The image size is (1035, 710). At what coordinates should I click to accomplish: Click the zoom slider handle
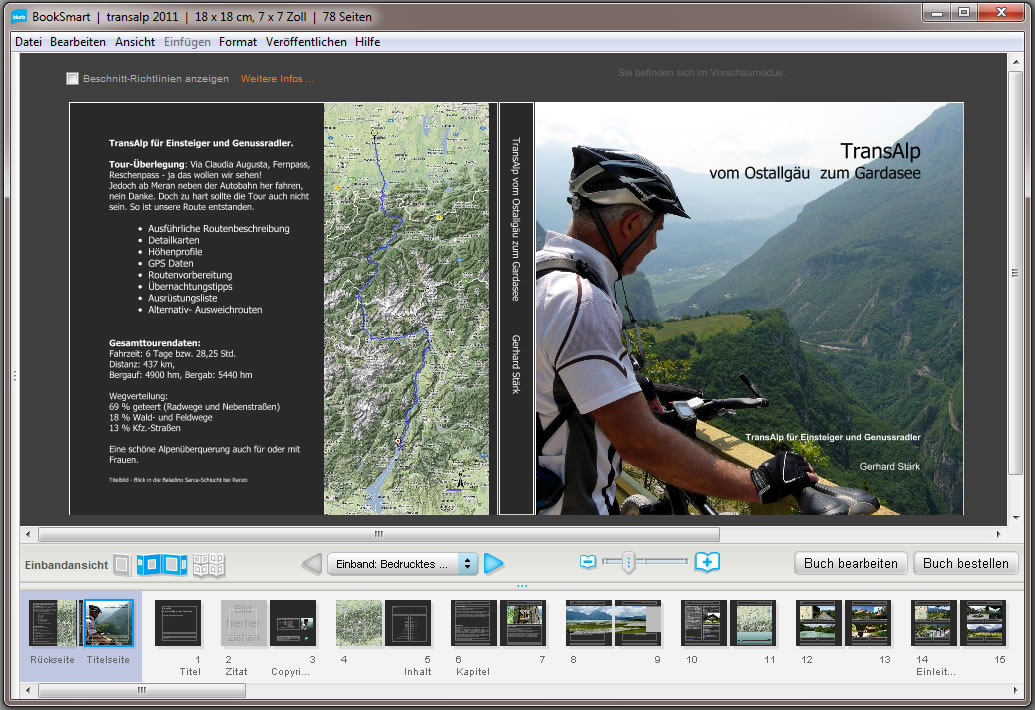click(628, 563)
